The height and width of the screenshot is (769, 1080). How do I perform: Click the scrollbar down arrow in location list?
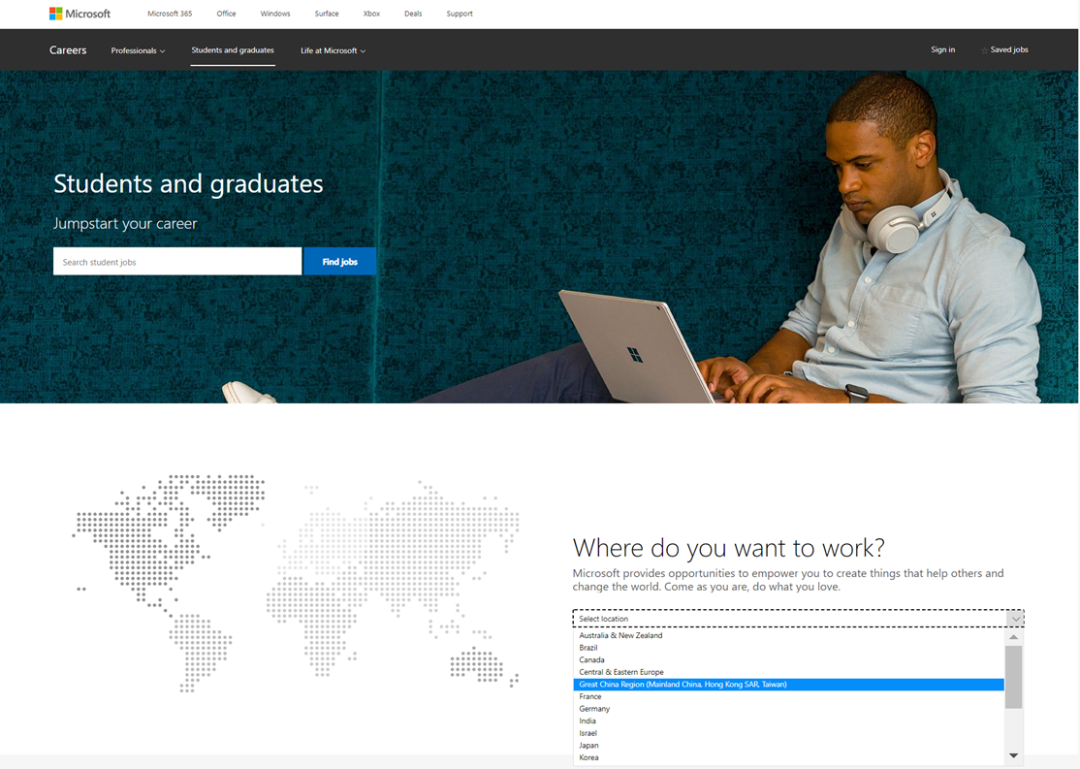1013,755
